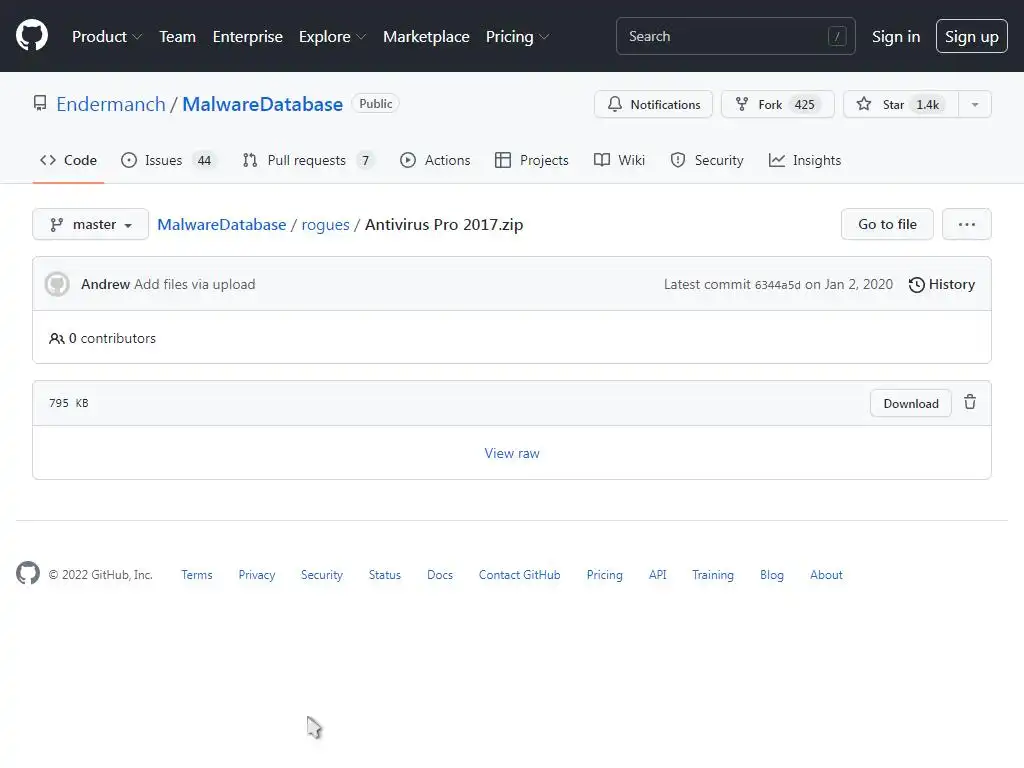Click the Sign up button
The height and width of the screenshot is (768, 1024).
tap(971, 37)
